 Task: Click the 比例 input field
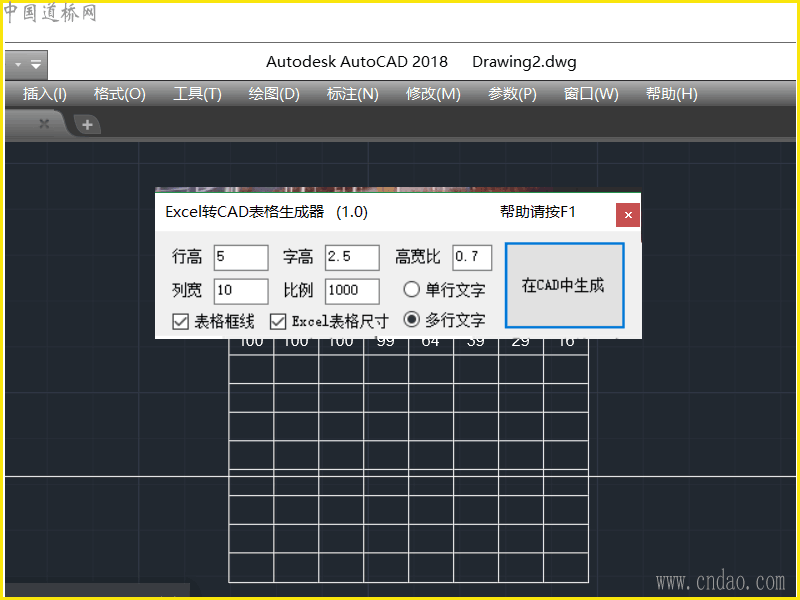pos(352,291)
